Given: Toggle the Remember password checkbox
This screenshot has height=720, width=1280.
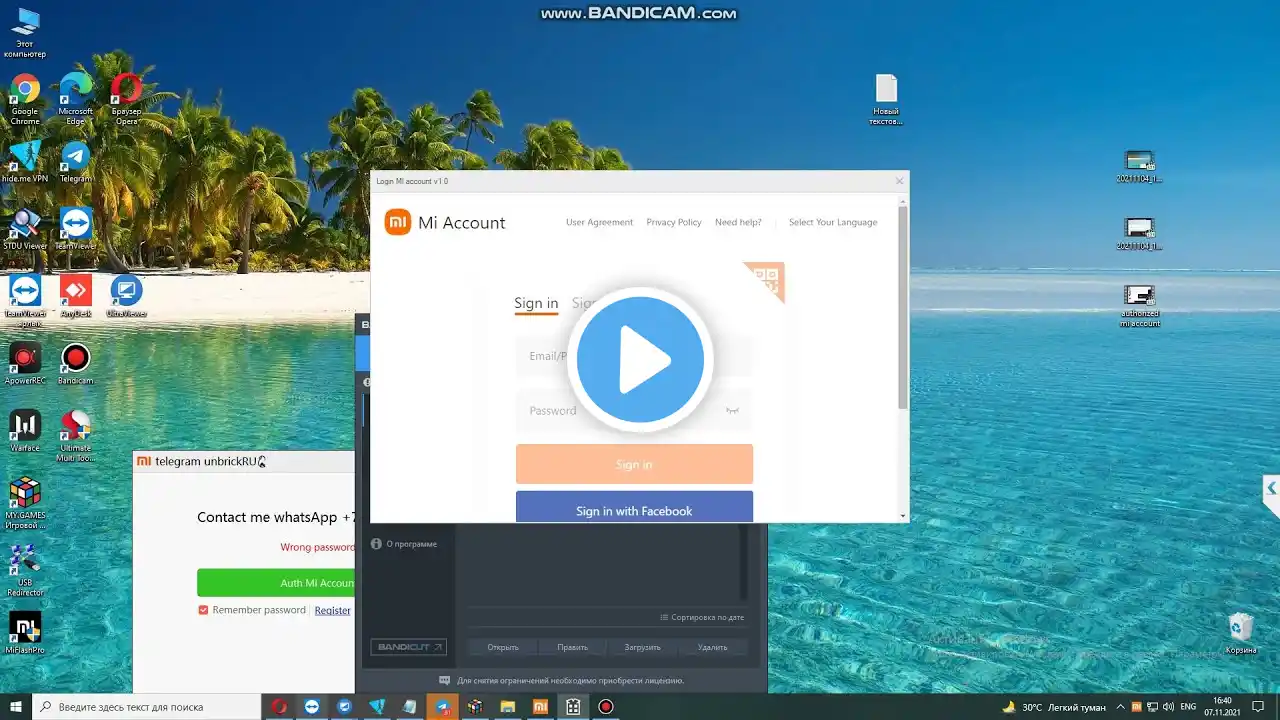Looking at the screenshot, I should coord(203,610).
